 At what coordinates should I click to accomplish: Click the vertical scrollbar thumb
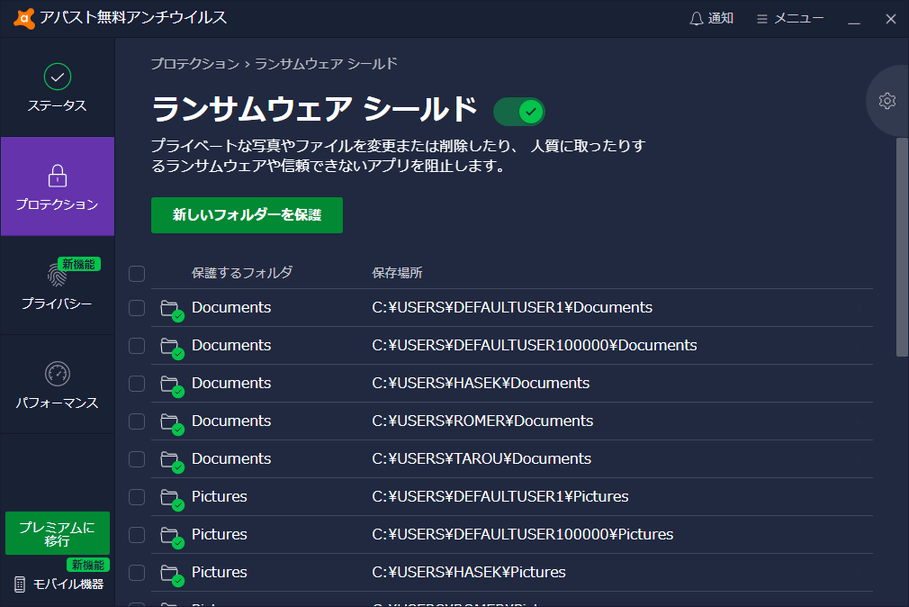coord(901,247)
